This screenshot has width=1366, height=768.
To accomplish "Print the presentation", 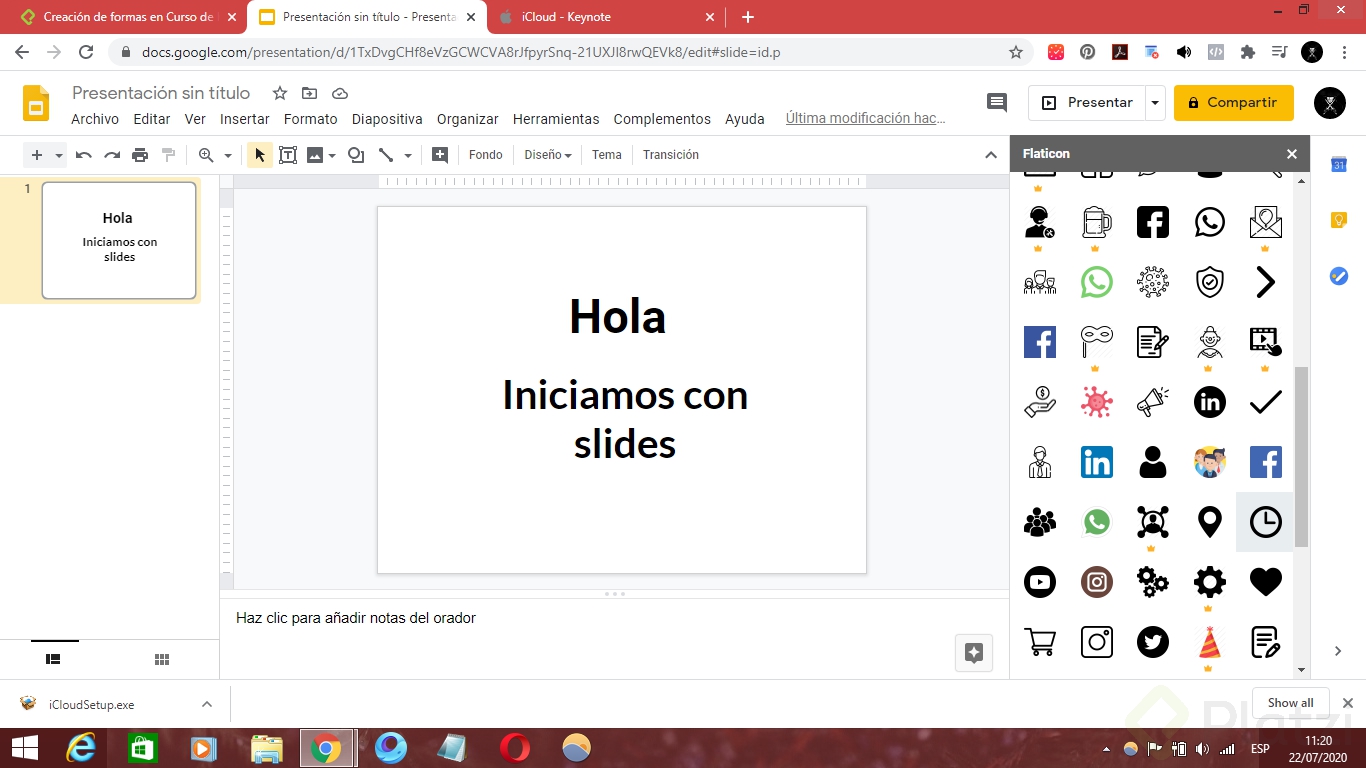I will click(x=140, y=155).
